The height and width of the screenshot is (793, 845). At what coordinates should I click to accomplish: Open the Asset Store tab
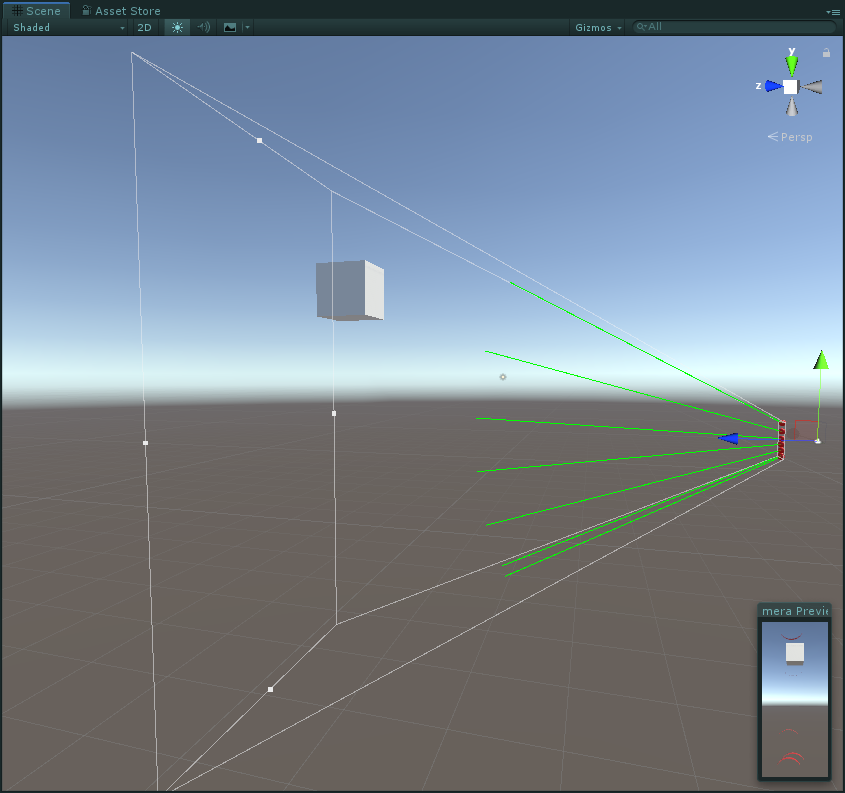pyautogui.click(x=121, y=10)
